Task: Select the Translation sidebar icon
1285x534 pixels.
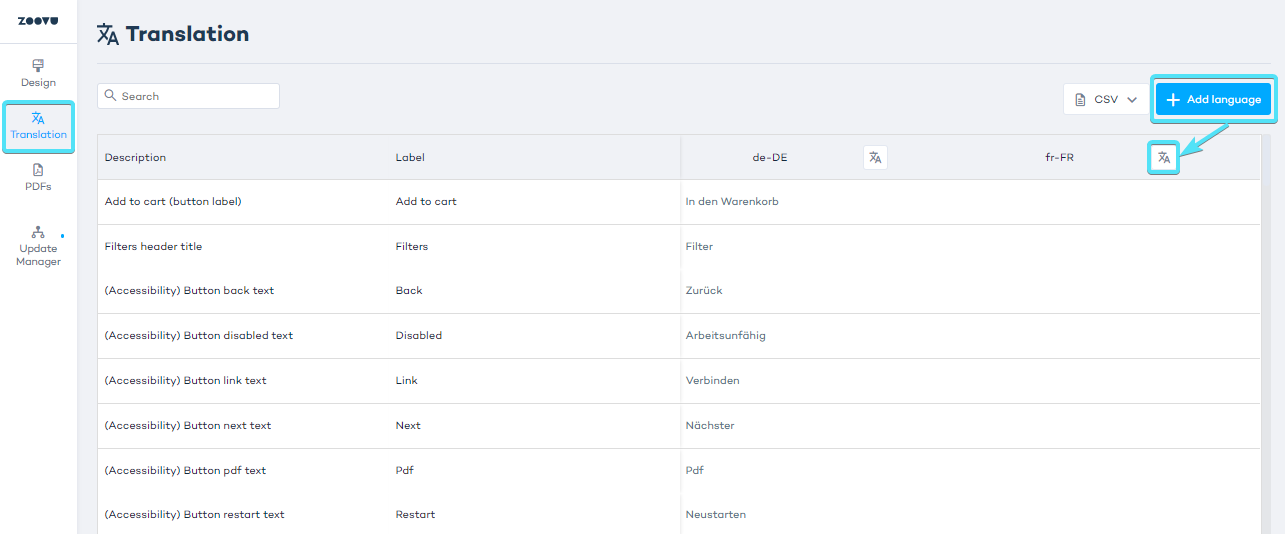Action: [x=38, y=118]
